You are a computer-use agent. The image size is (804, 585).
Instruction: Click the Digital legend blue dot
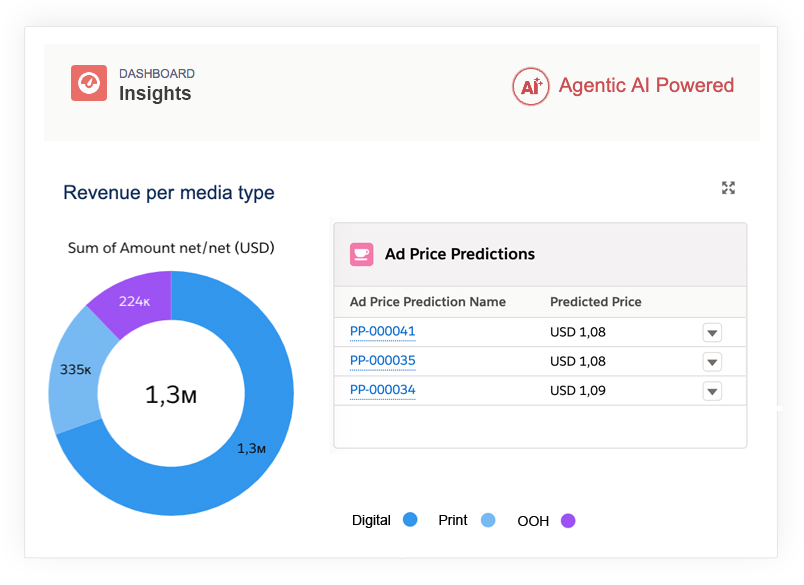point(410,519)
